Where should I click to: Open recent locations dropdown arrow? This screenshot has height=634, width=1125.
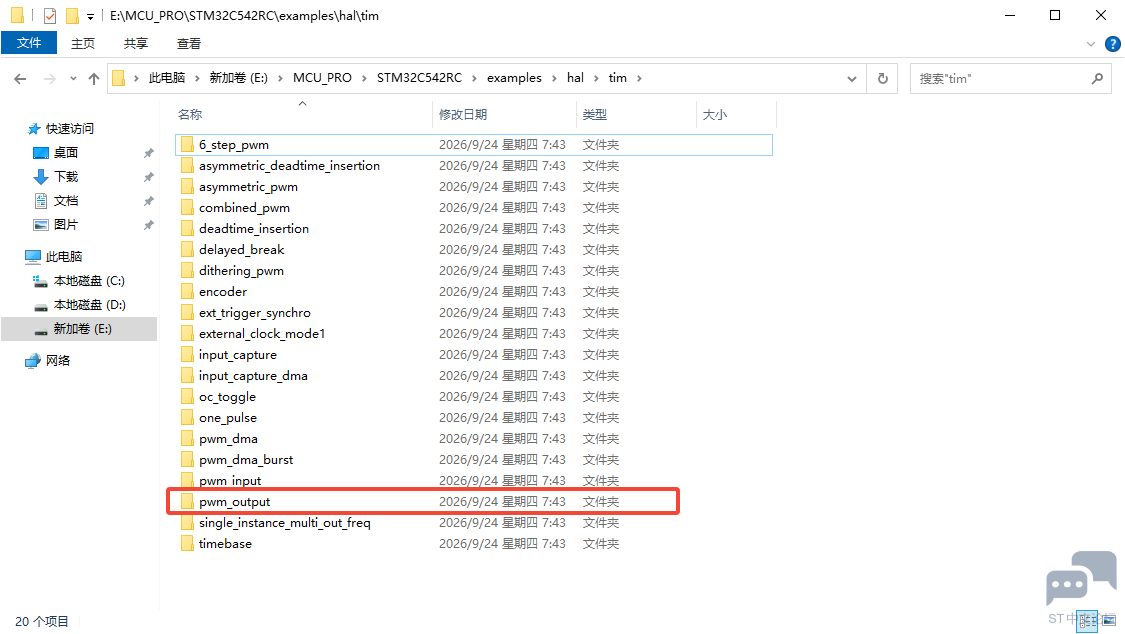[73, 79]
